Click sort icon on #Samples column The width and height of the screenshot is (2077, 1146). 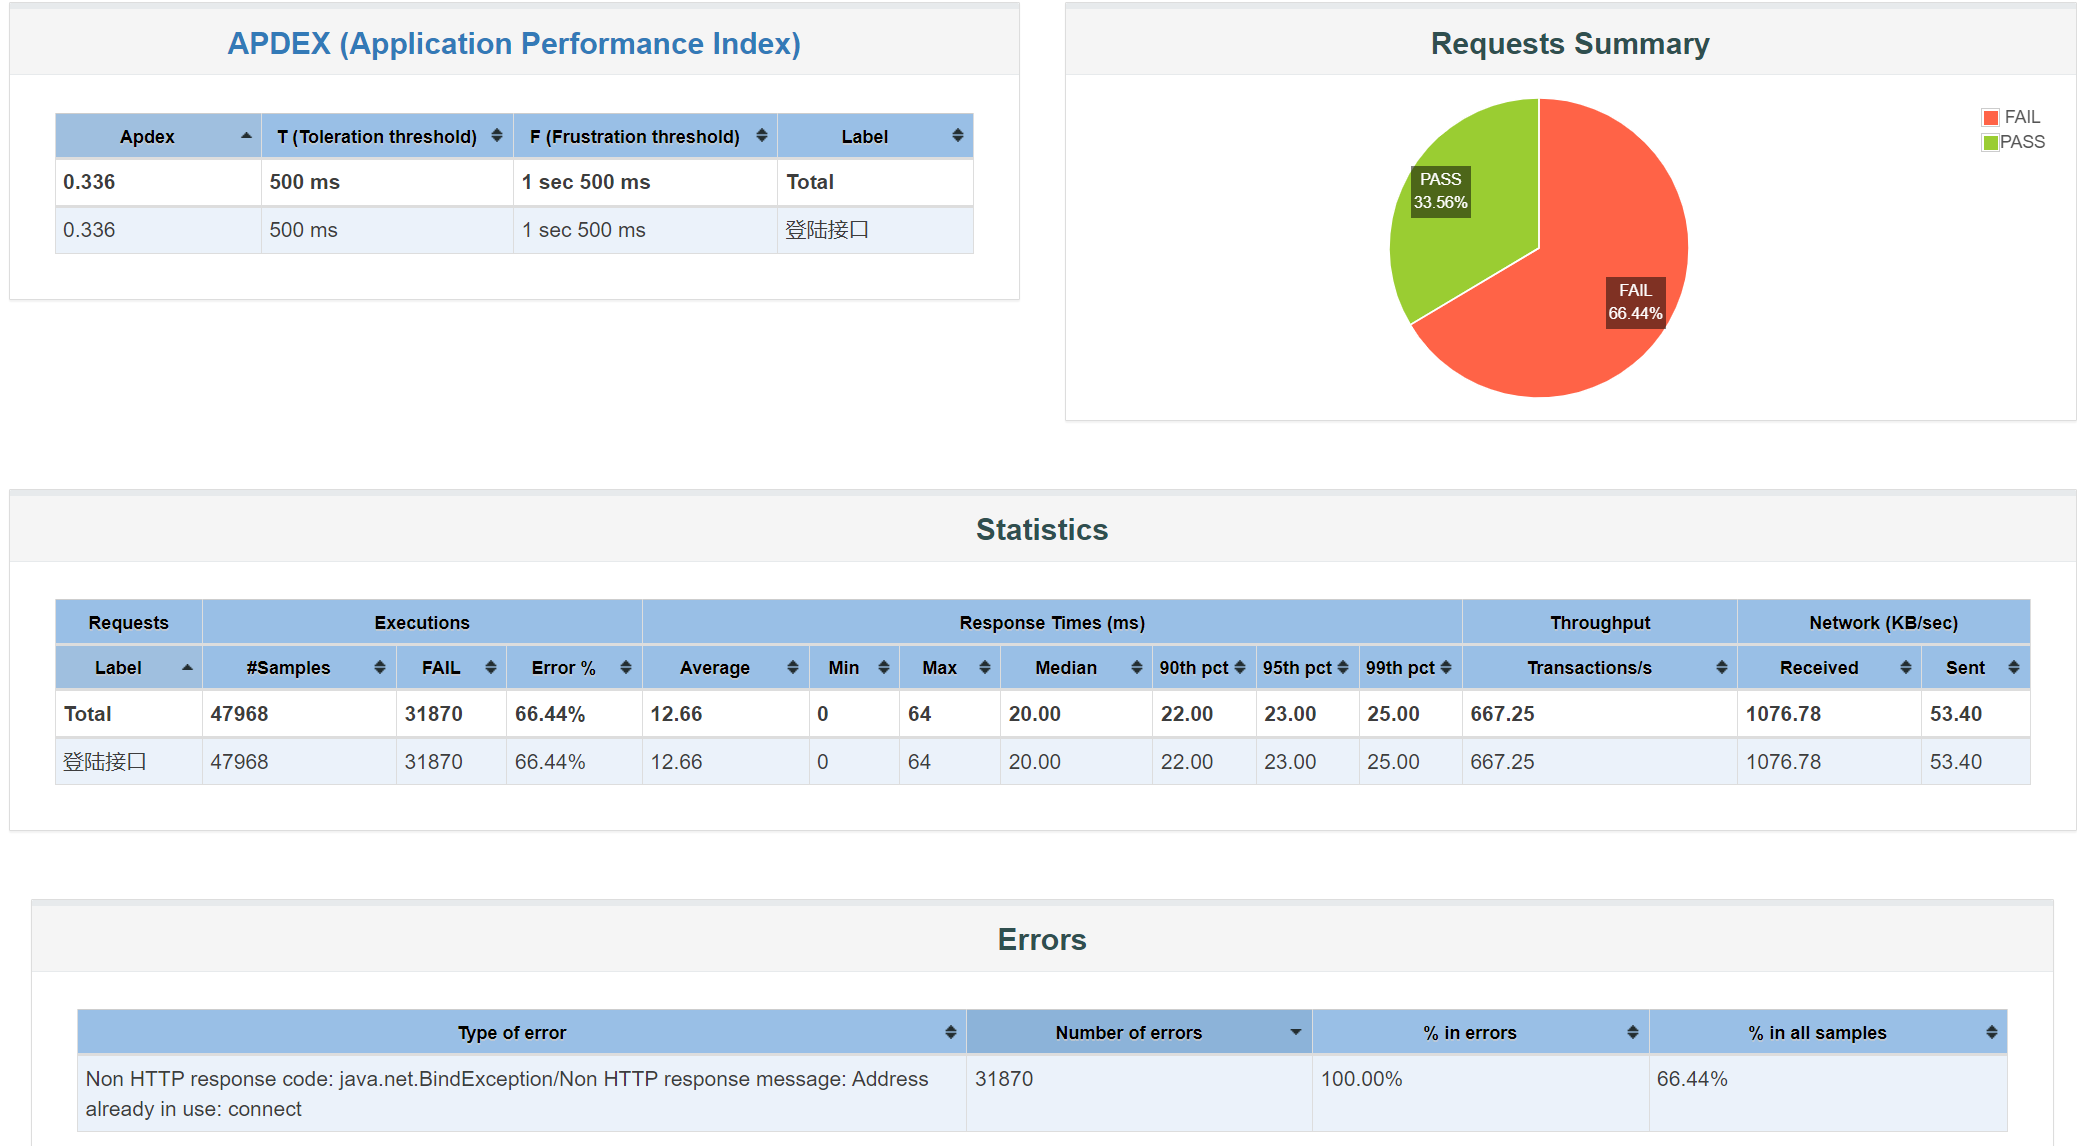pyautogui.click(x=379, y=668)
